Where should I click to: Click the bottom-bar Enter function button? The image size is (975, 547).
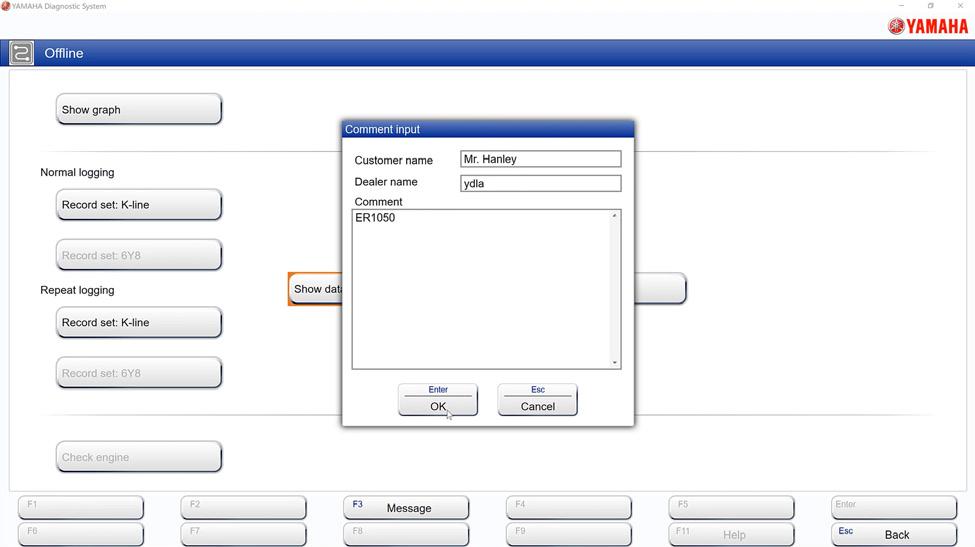point(894,507)
